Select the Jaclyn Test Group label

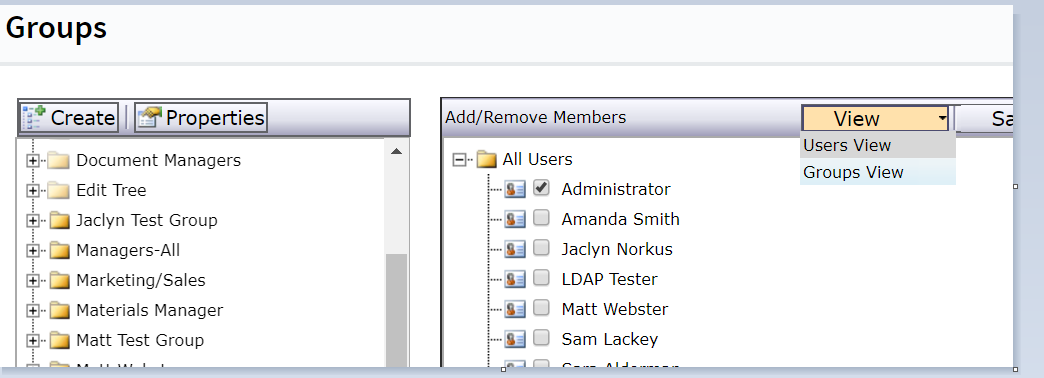[x=146, y=220]
